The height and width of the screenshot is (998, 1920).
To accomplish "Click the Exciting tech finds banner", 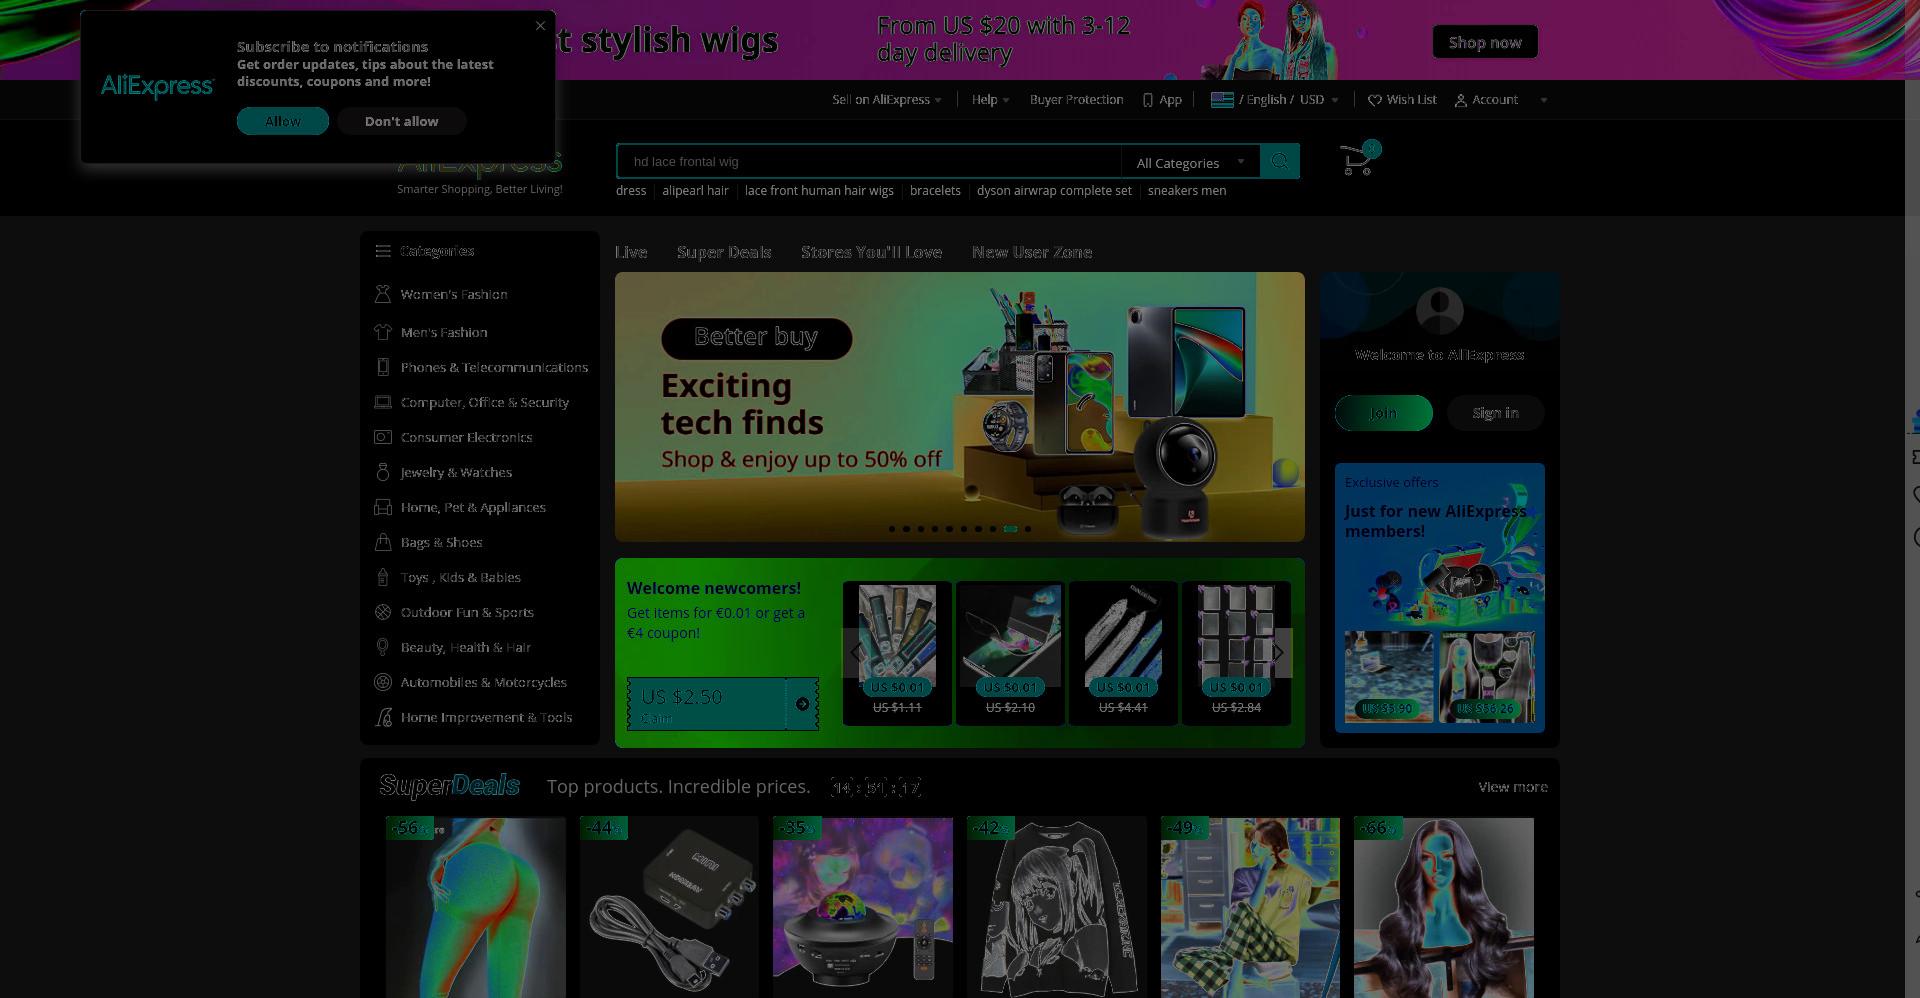I will coord(959,407).
